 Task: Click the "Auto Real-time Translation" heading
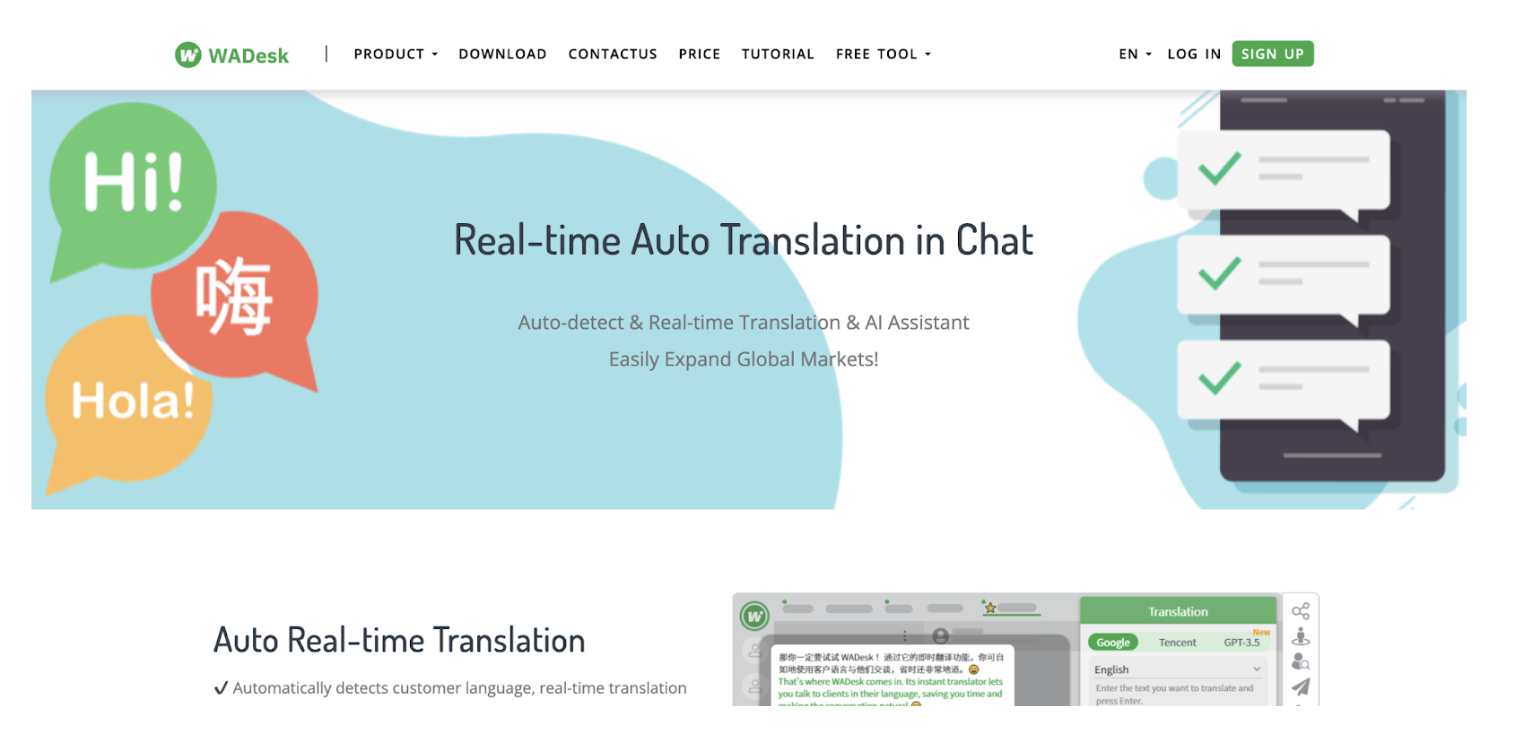[x=399, y=640]
